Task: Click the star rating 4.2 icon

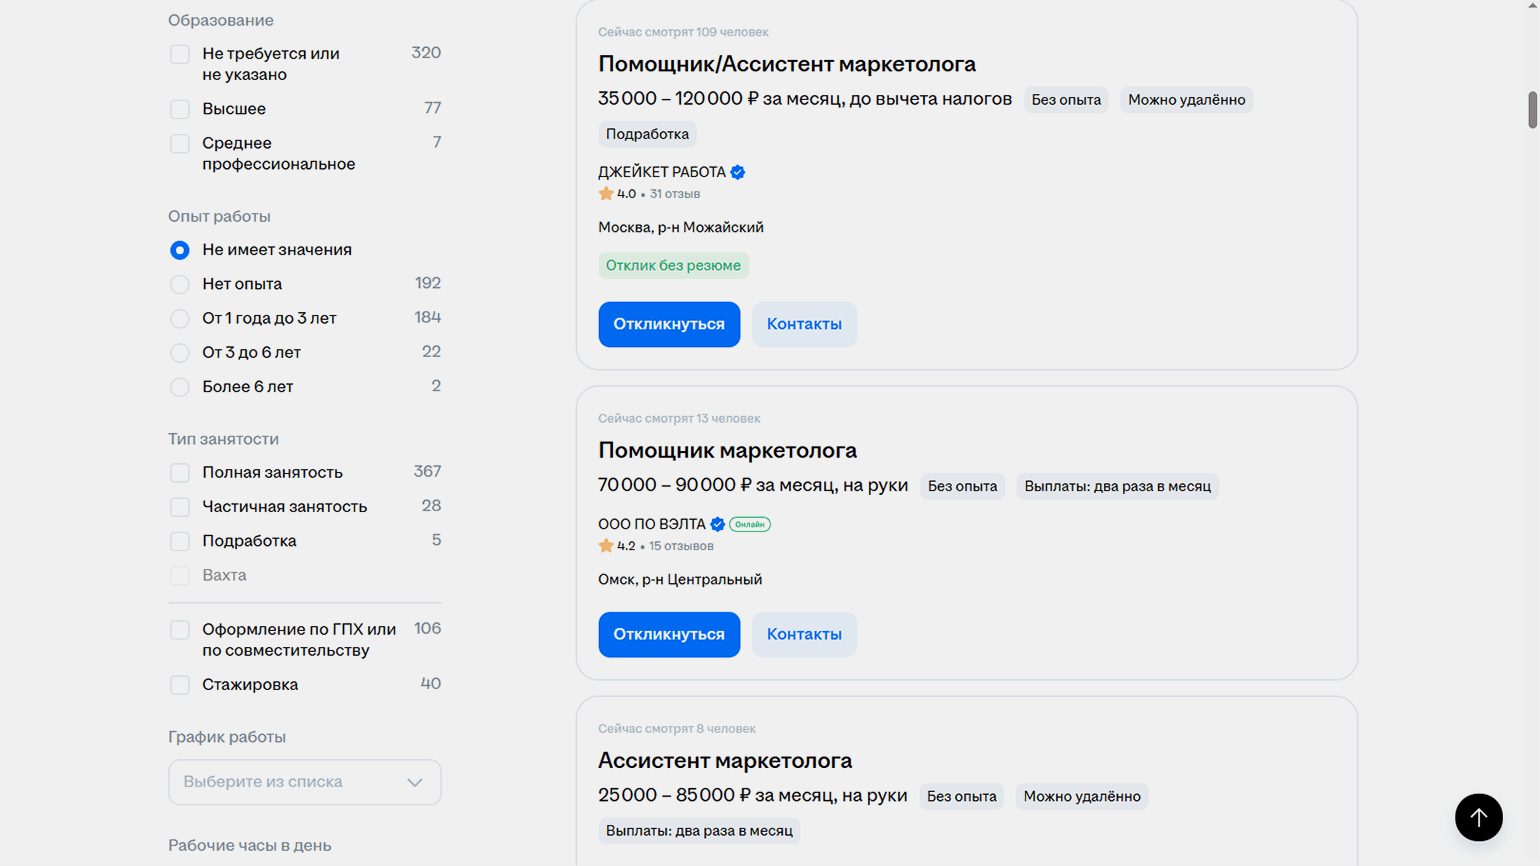Action: (606, 546)
